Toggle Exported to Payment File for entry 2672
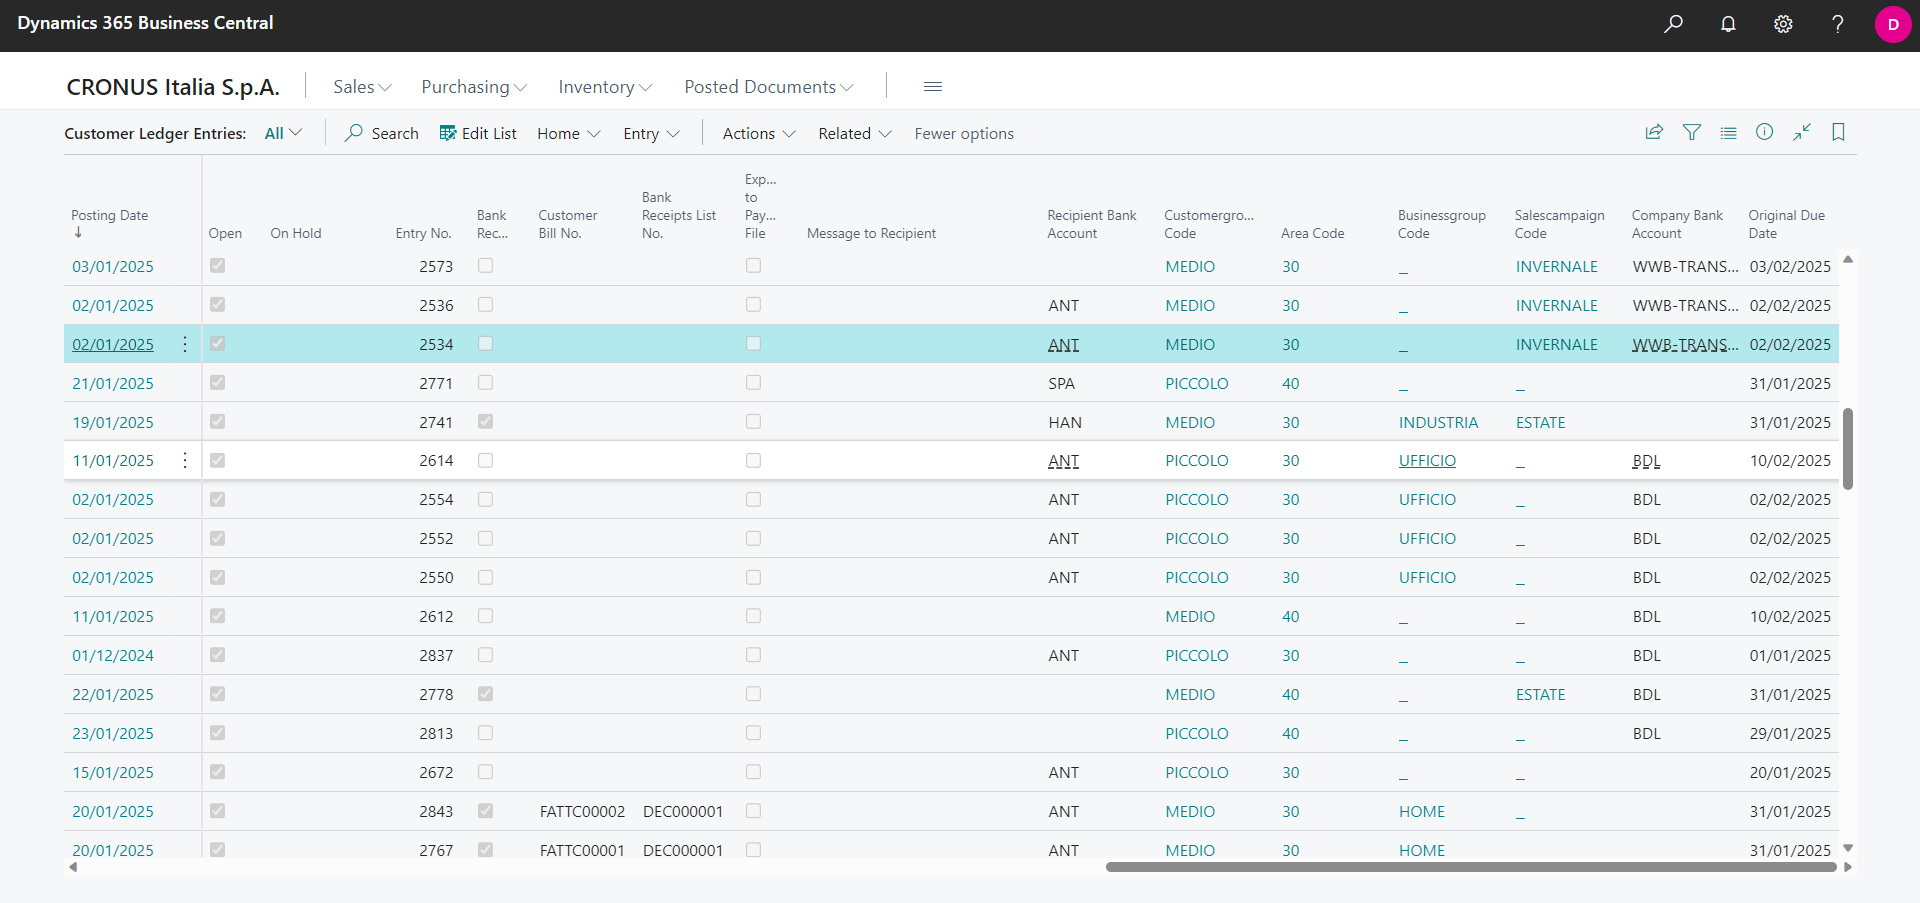1920x903 pixels. coord(753,772)
